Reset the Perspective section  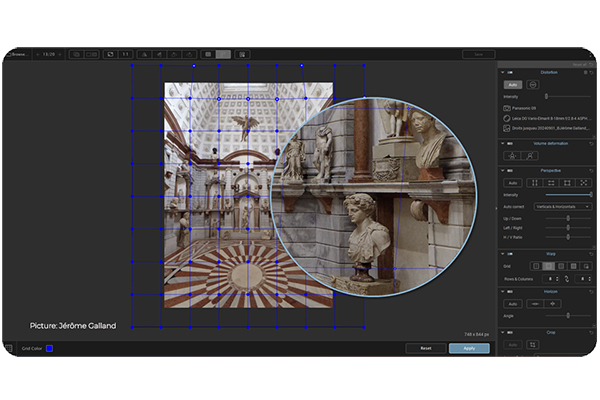point(591,170)
